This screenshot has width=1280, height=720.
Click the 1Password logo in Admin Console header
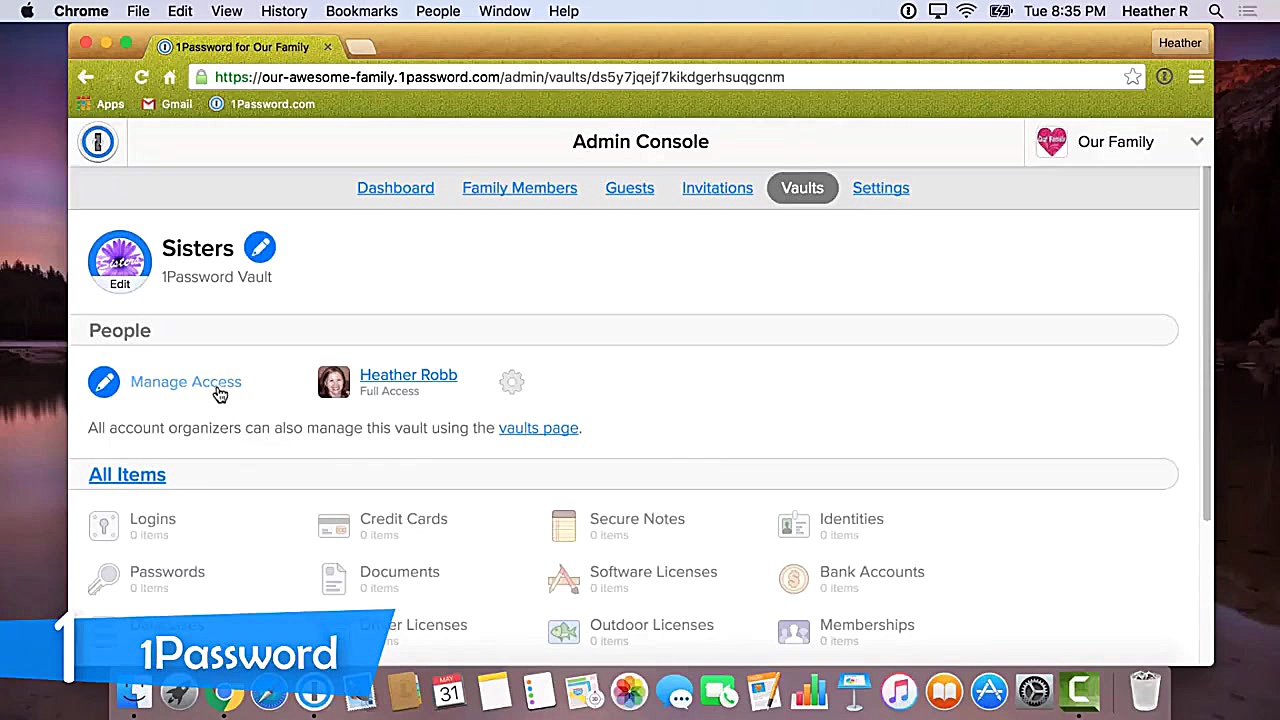[x=98, y=142]
